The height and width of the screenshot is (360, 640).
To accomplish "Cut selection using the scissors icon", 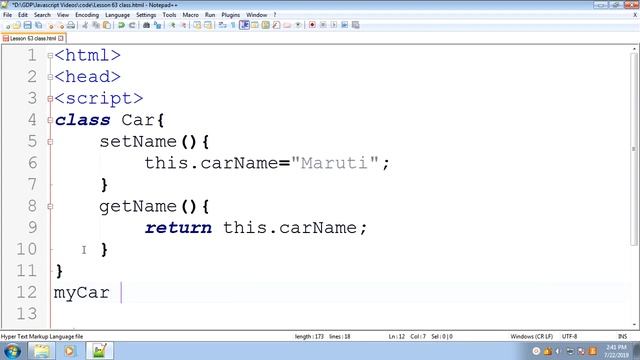I will [85, 25].
